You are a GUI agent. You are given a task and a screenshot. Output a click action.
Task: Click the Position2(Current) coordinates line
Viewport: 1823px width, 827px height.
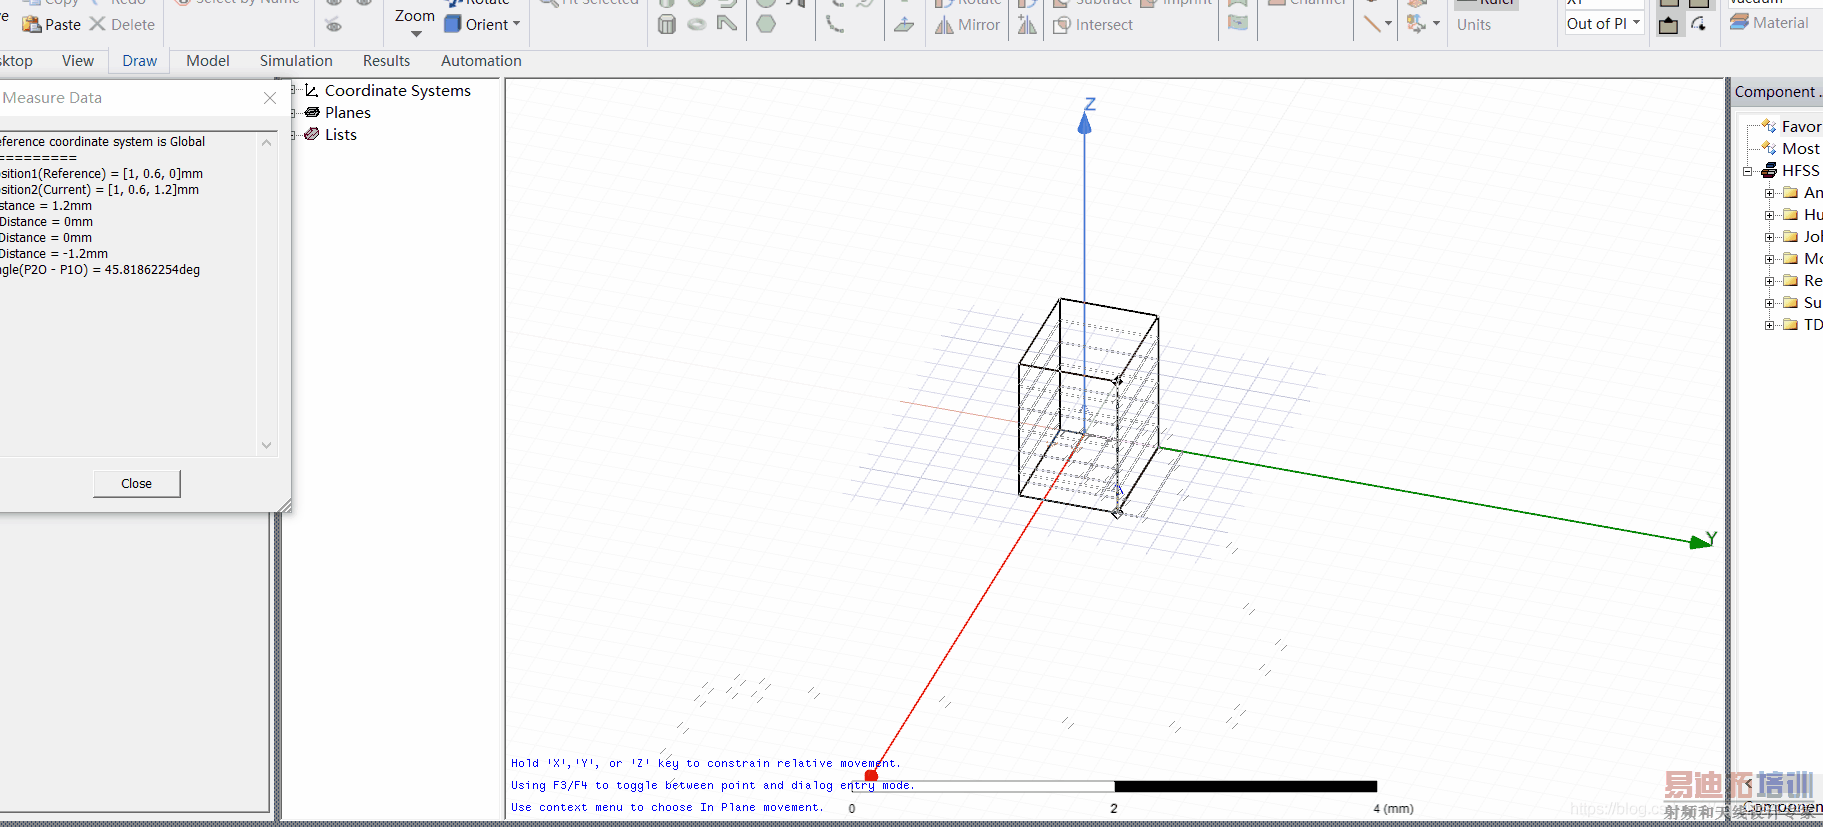pos(100,190)
